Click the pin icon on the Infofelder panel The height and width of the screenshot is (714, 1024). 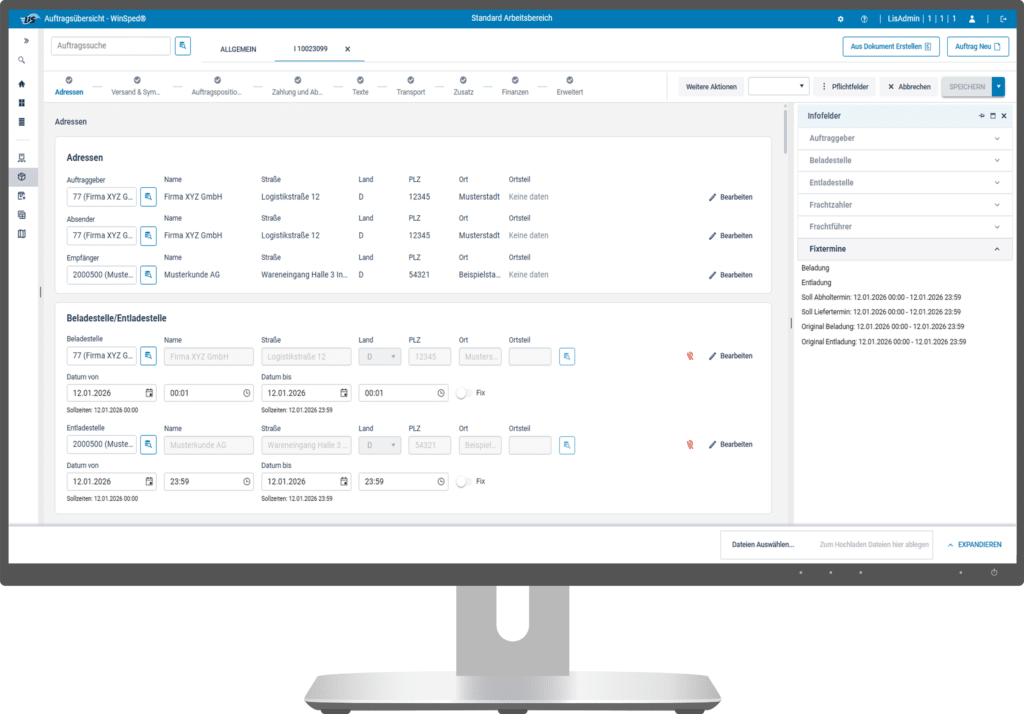(981, 115)
